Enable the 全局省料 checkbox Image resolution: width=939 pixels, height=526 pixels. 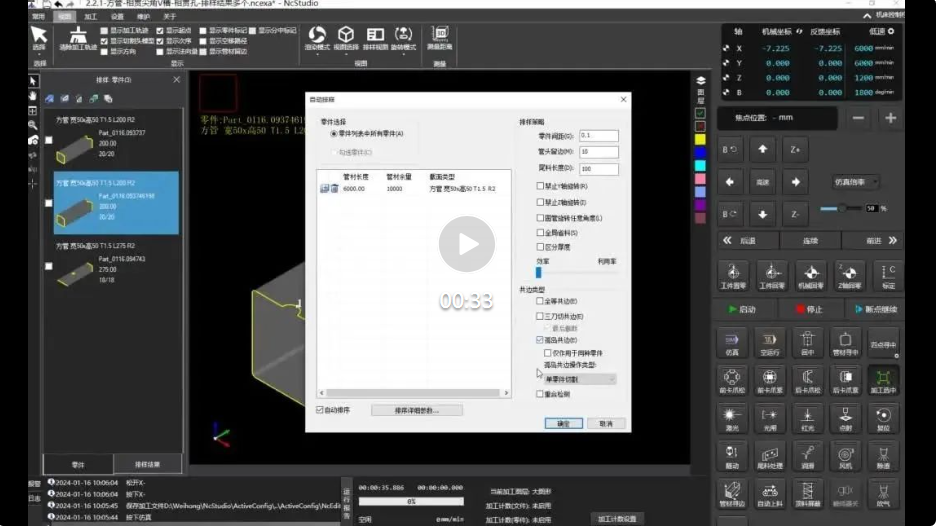pos(541,233)
